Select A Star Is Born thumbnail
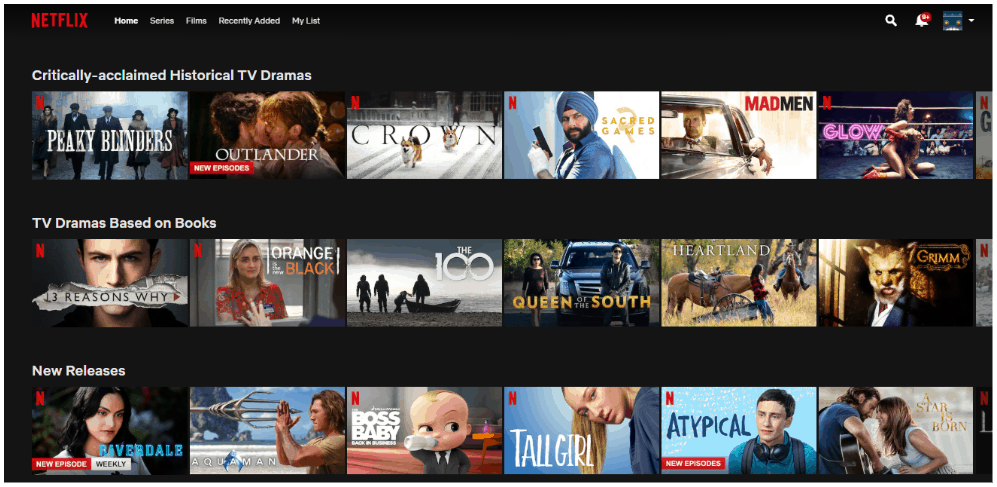This screenshot has height=487, width=997. point(896,430)
